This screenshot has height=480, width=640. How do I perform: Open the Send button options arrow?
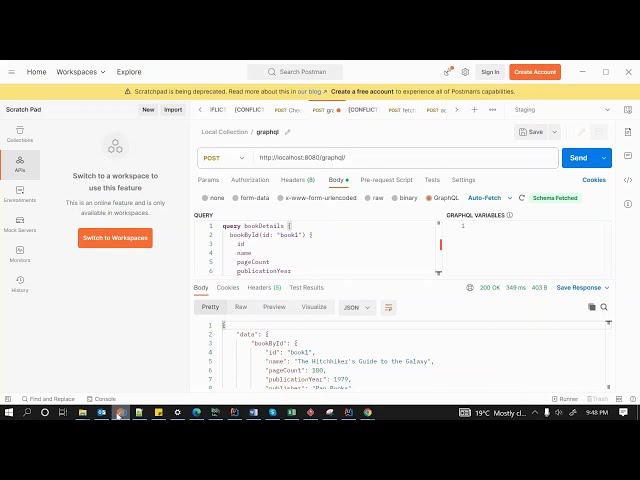pos(604,158)
